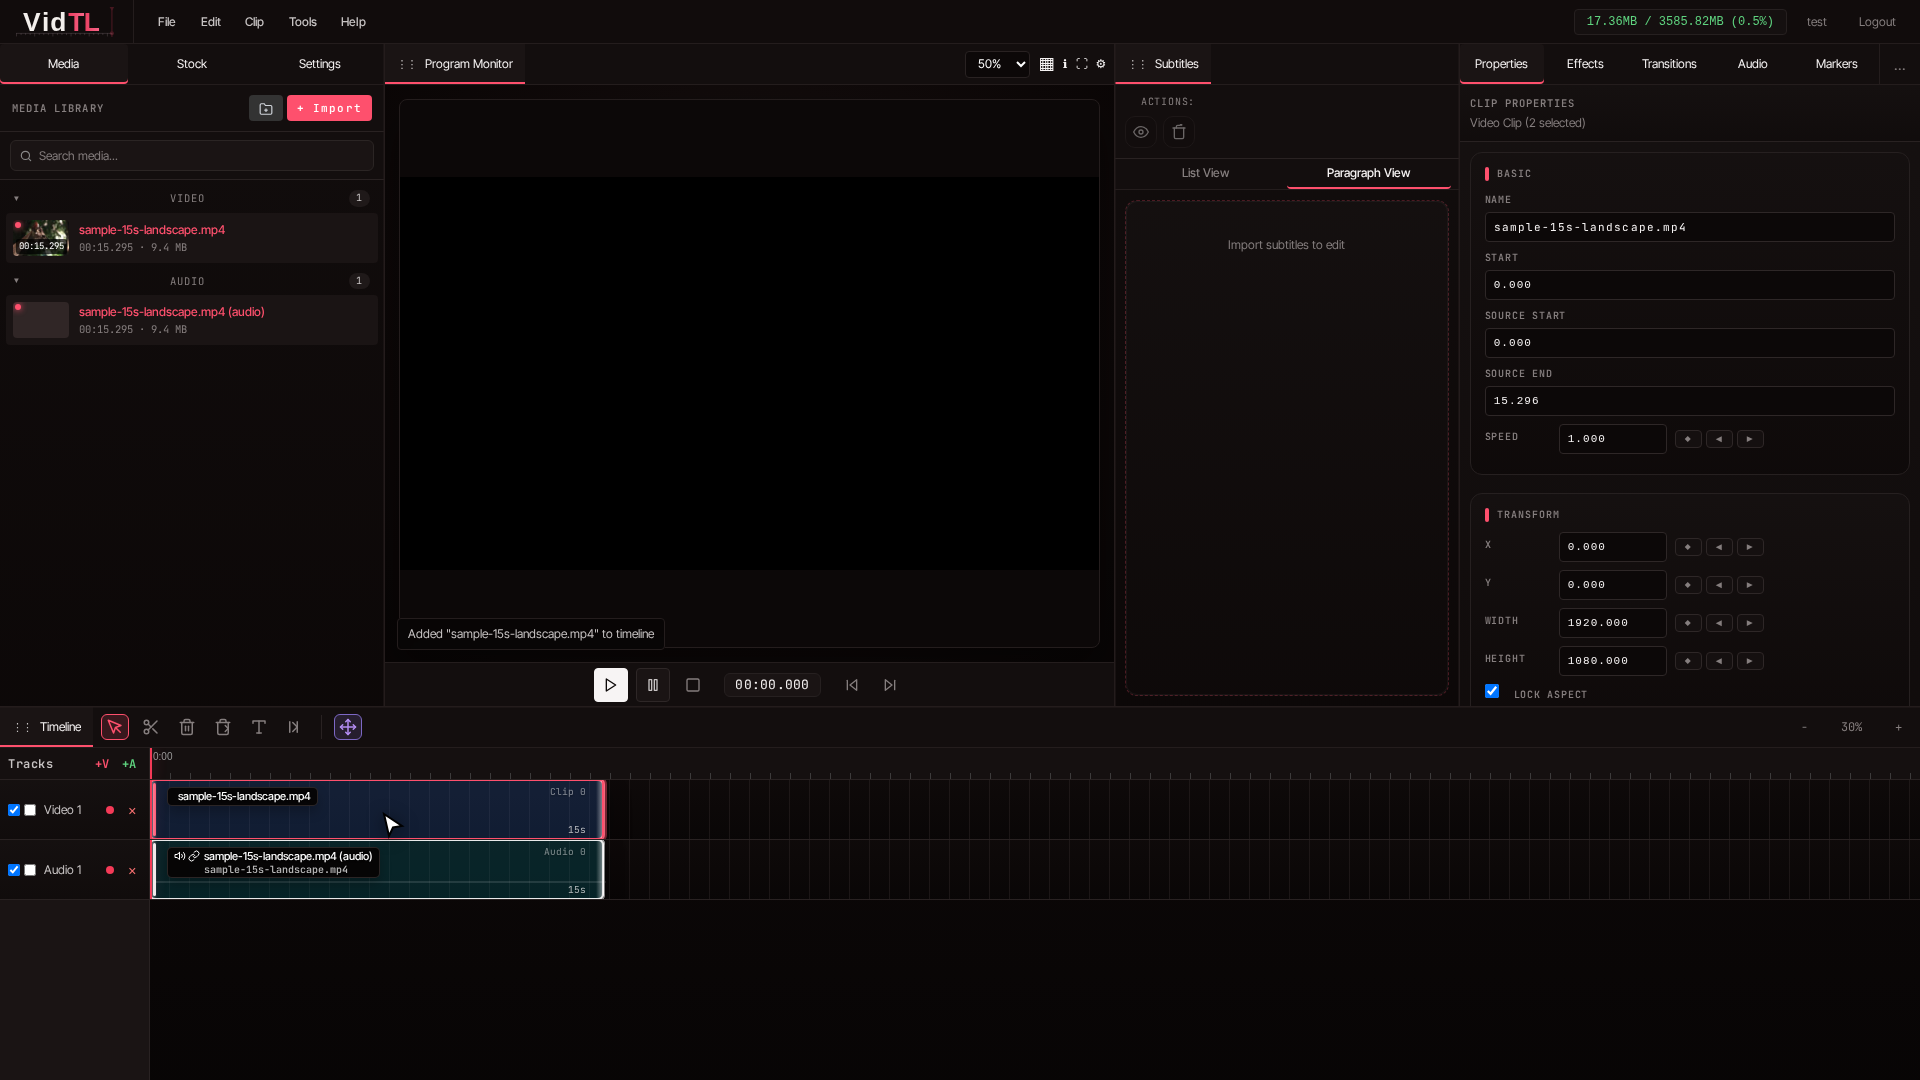1920x1080 pixels.
Task: Toggle subtitle visibility eye icon
Action: [x=1141, y=132]
